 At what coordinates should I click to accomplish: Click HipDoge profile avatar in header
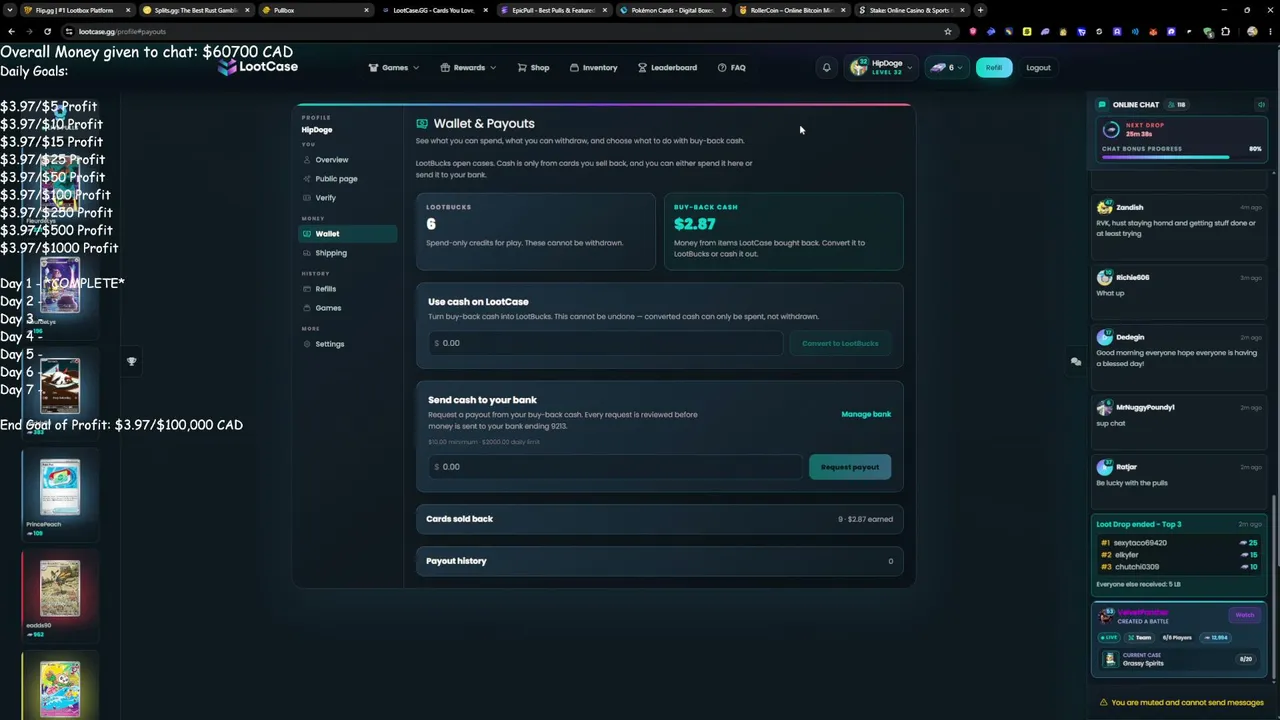pos(859,68)
